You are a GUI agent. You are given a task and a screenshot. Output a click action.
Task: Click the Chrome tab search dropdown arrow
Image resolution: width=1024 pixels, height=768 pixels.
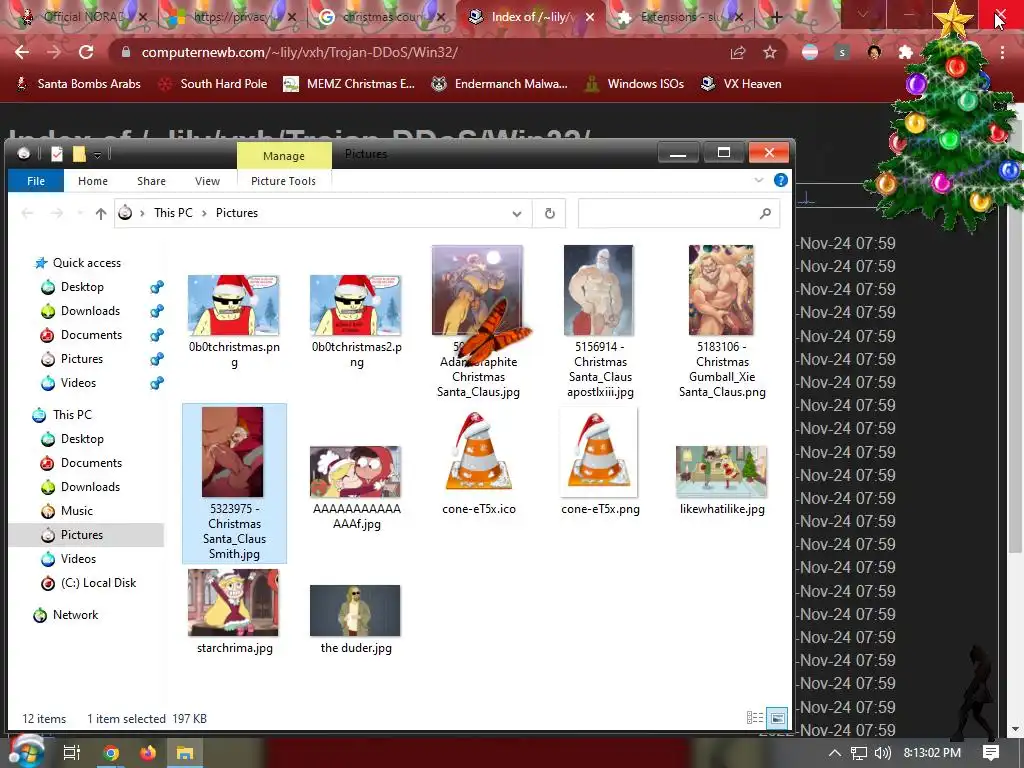(x=863, y=14)
